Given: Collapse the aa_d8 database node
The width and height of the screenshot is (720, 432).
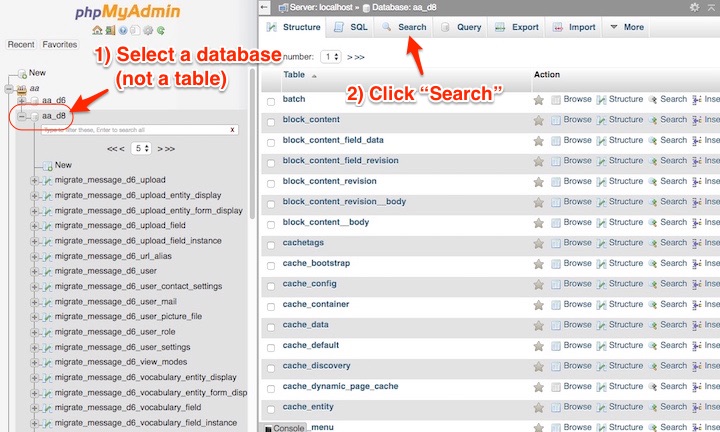Looking at the screenshot, I should click(22, 116).
